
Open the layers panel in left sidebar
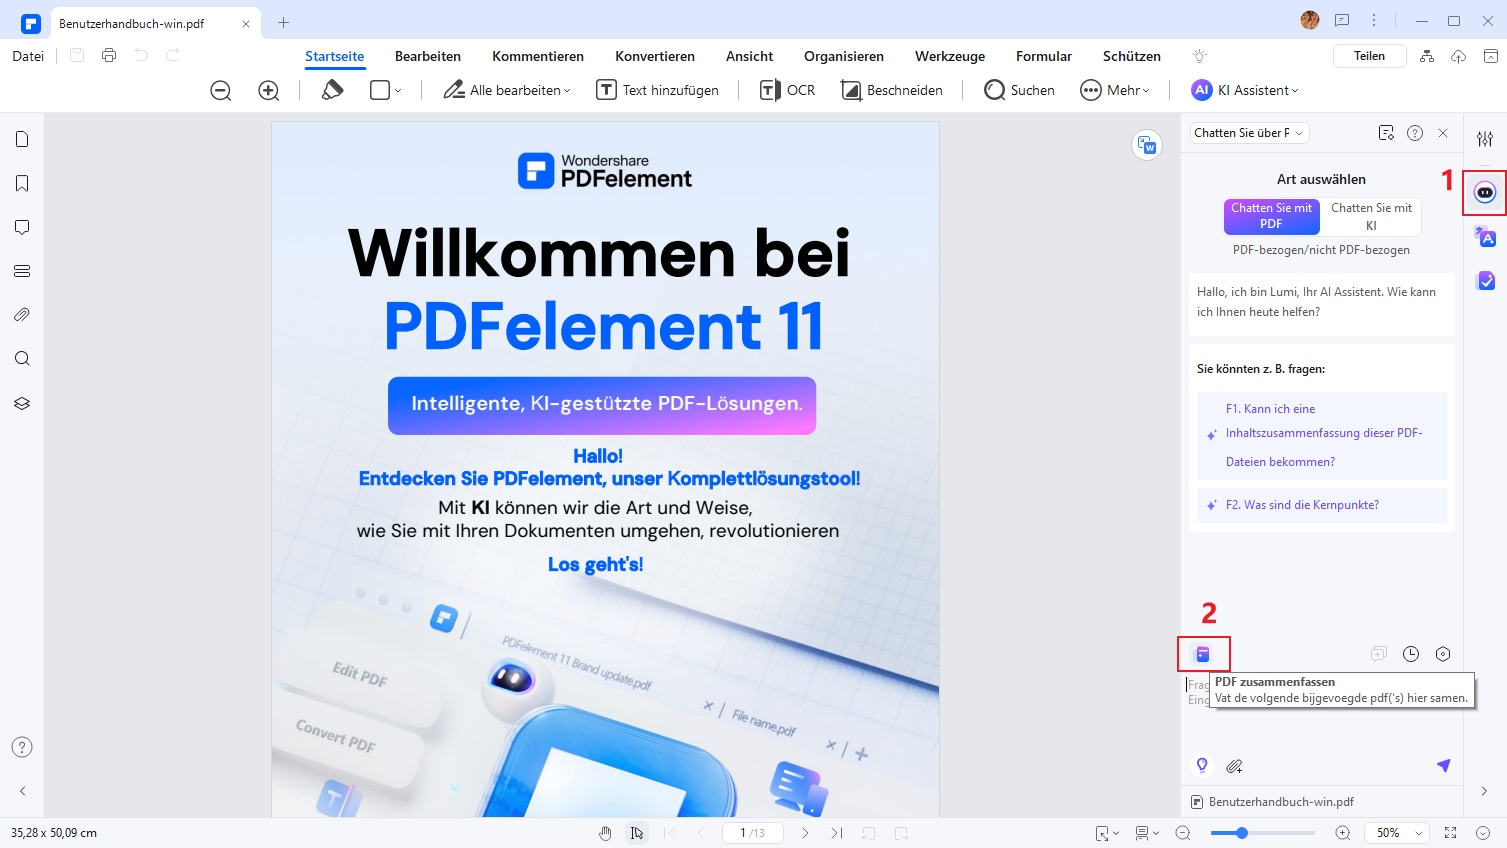click(22, 403)
